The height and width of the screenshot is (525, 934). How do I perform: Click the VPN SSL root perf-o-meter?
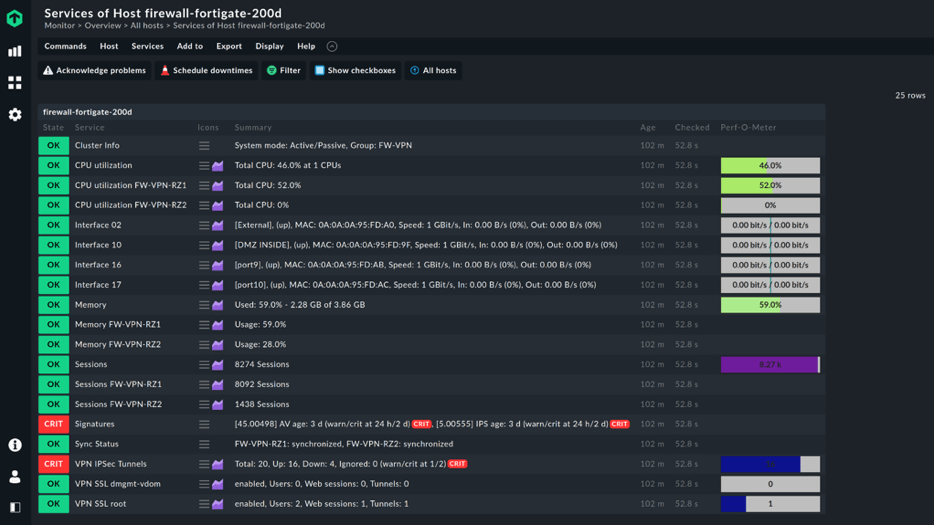(x=770, y=504)
